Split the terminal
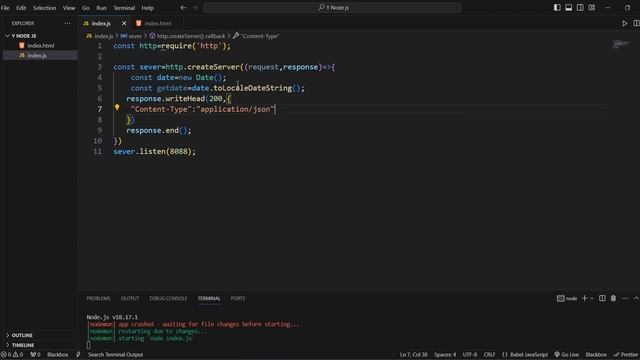640x360 pixels. click(x=602, y=299)
